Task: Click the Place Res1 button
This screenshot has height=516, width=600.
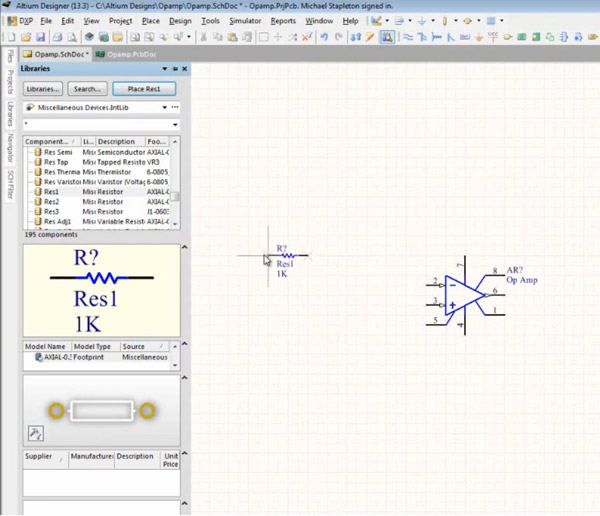Action: point(144,89)
